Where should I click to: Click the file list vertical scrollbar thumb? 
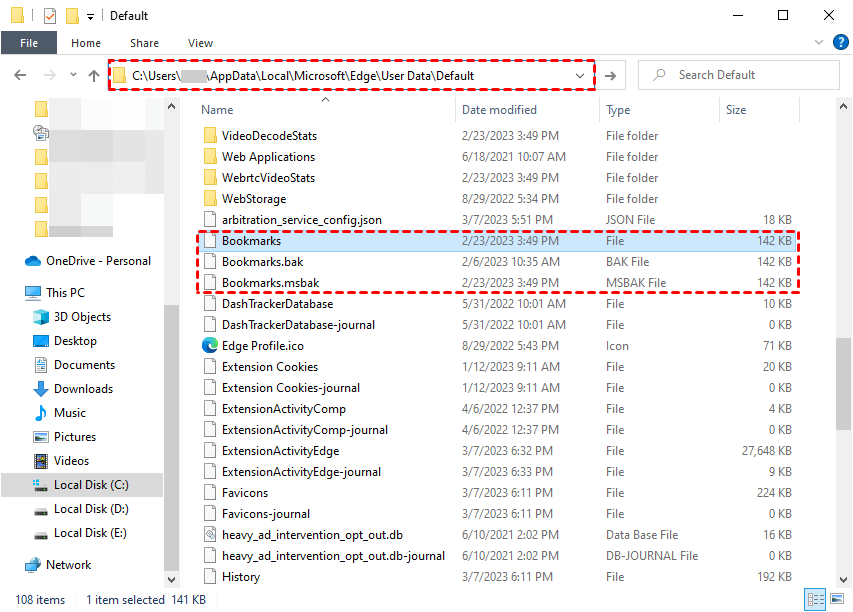(x=843, y=384)
